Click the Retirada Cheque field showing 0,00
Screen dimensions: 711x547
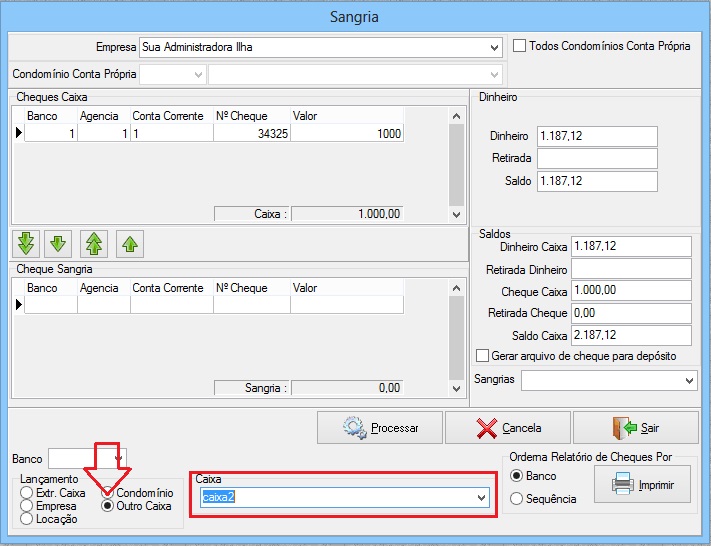[631, 313]
